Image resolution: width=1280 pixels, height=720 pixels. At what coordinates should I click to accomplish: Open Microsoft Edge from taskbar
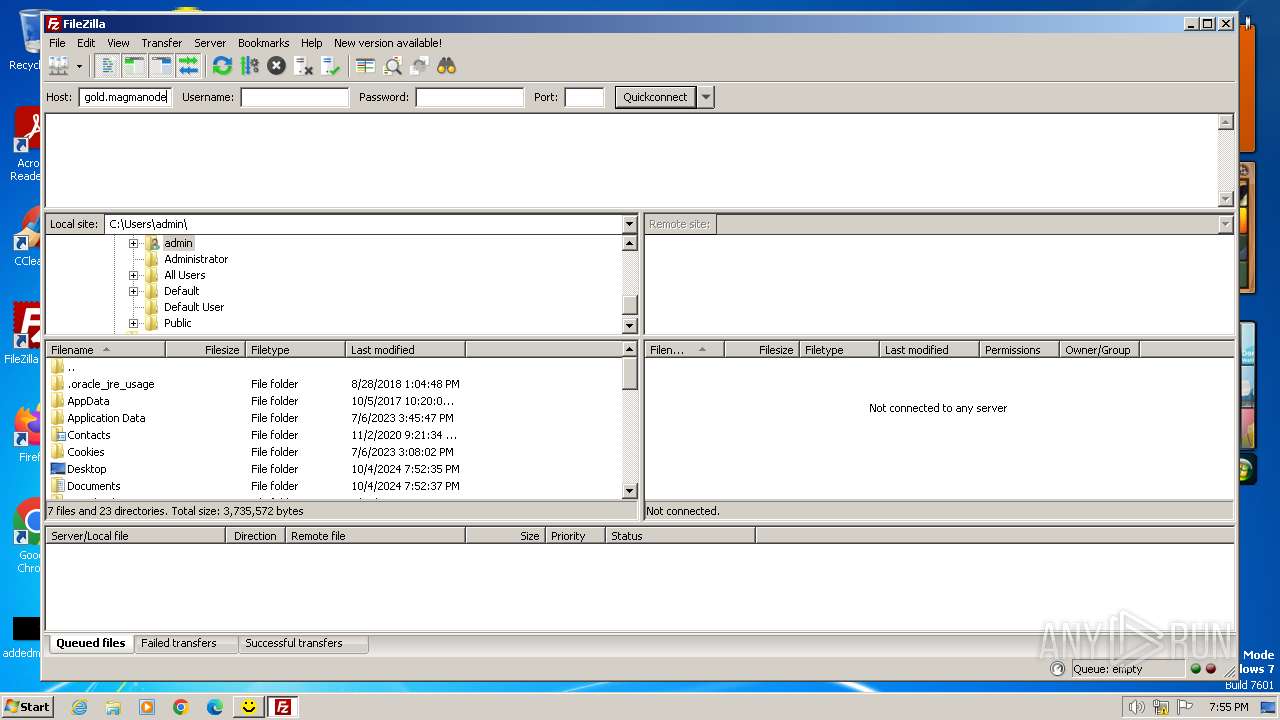coord(214,707)
